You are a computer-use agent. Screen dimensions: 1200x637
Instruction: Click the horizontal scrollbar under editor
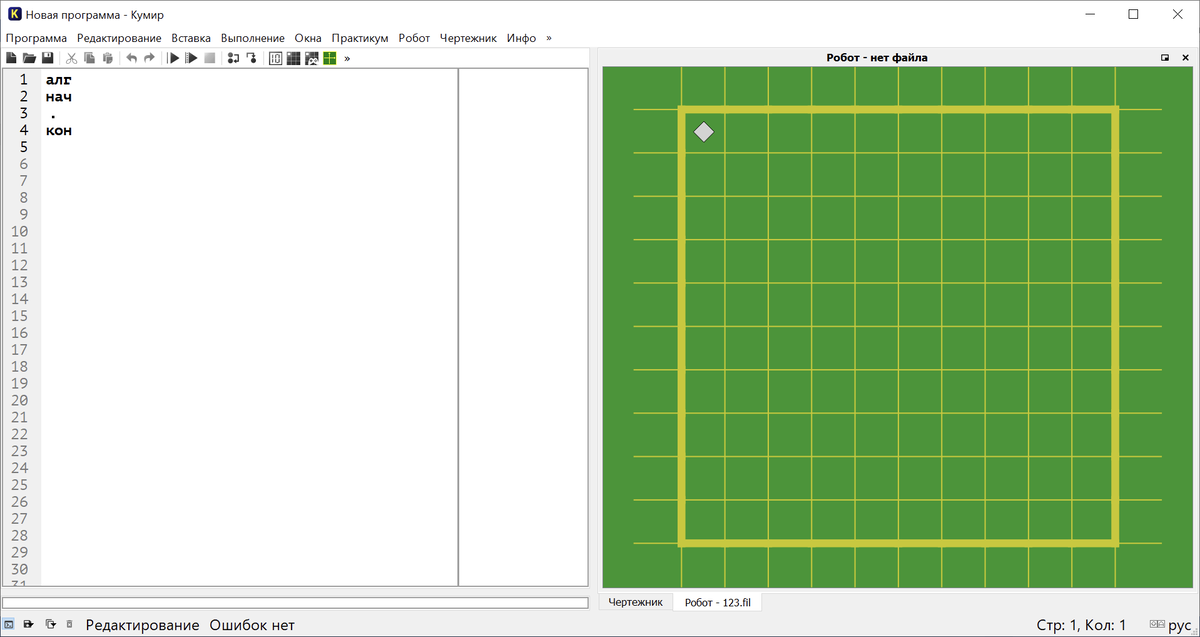(295, 602)
